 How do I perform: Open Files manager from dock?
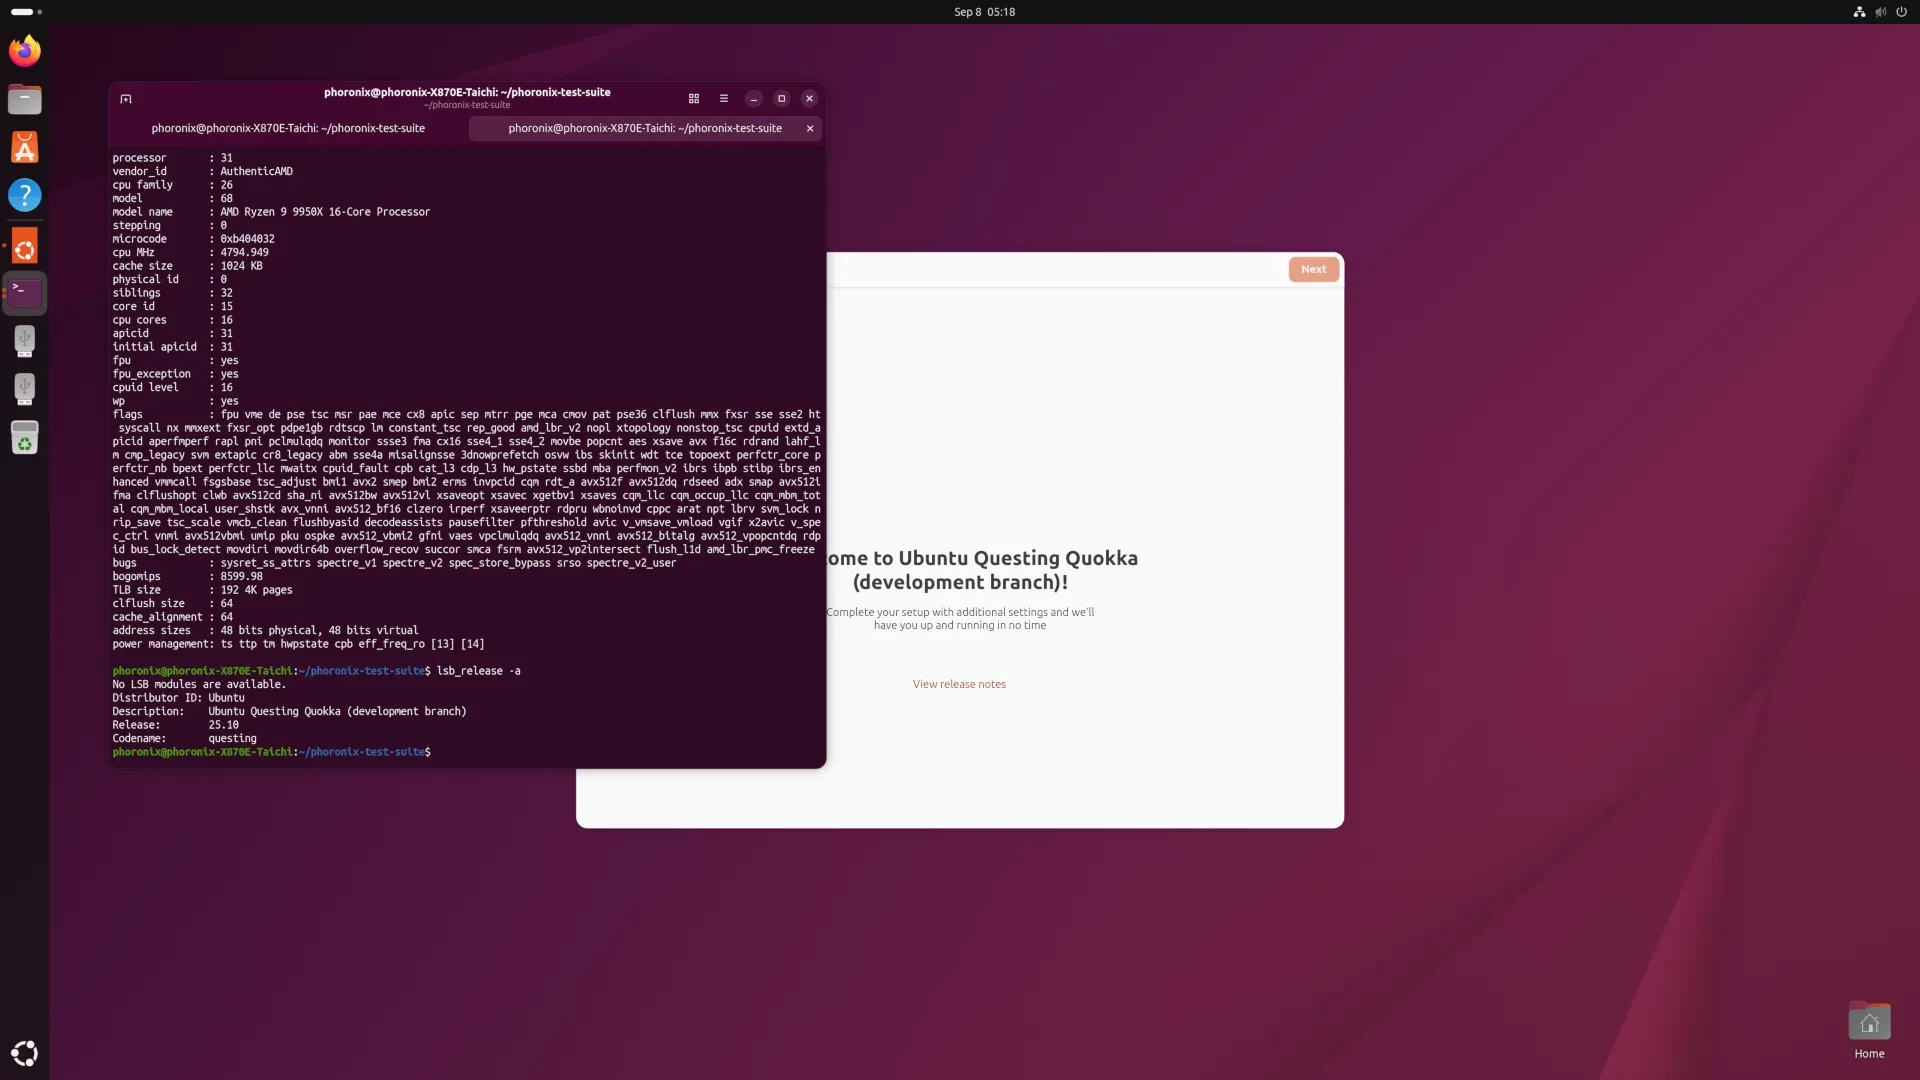point(25,99)
